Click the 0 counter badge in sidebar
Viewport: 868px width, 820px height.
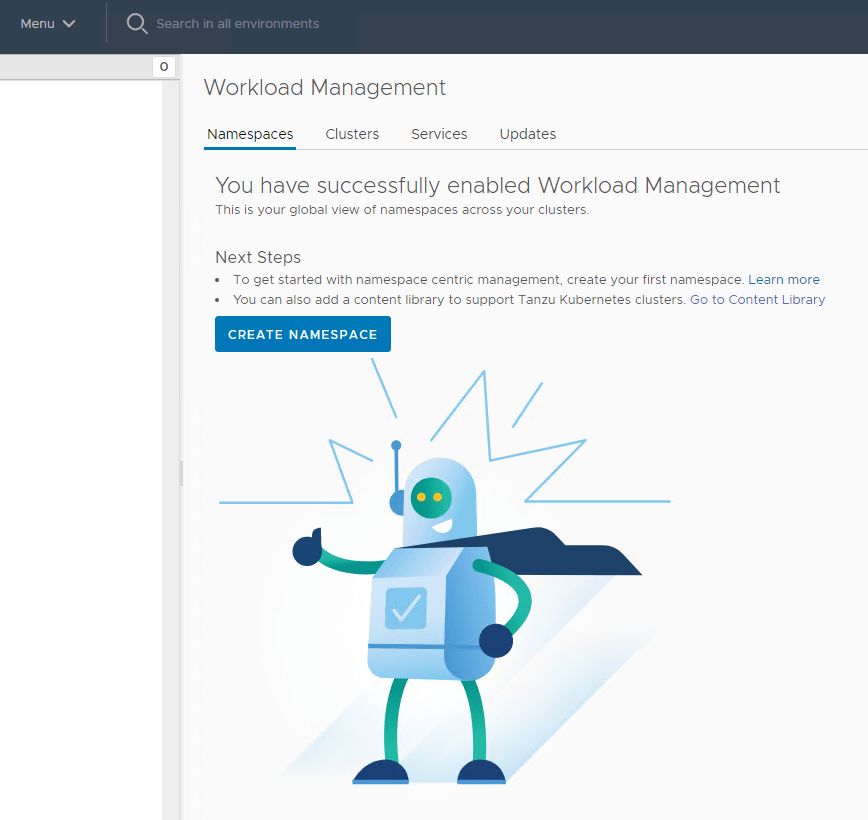click(x=164, y=67)
